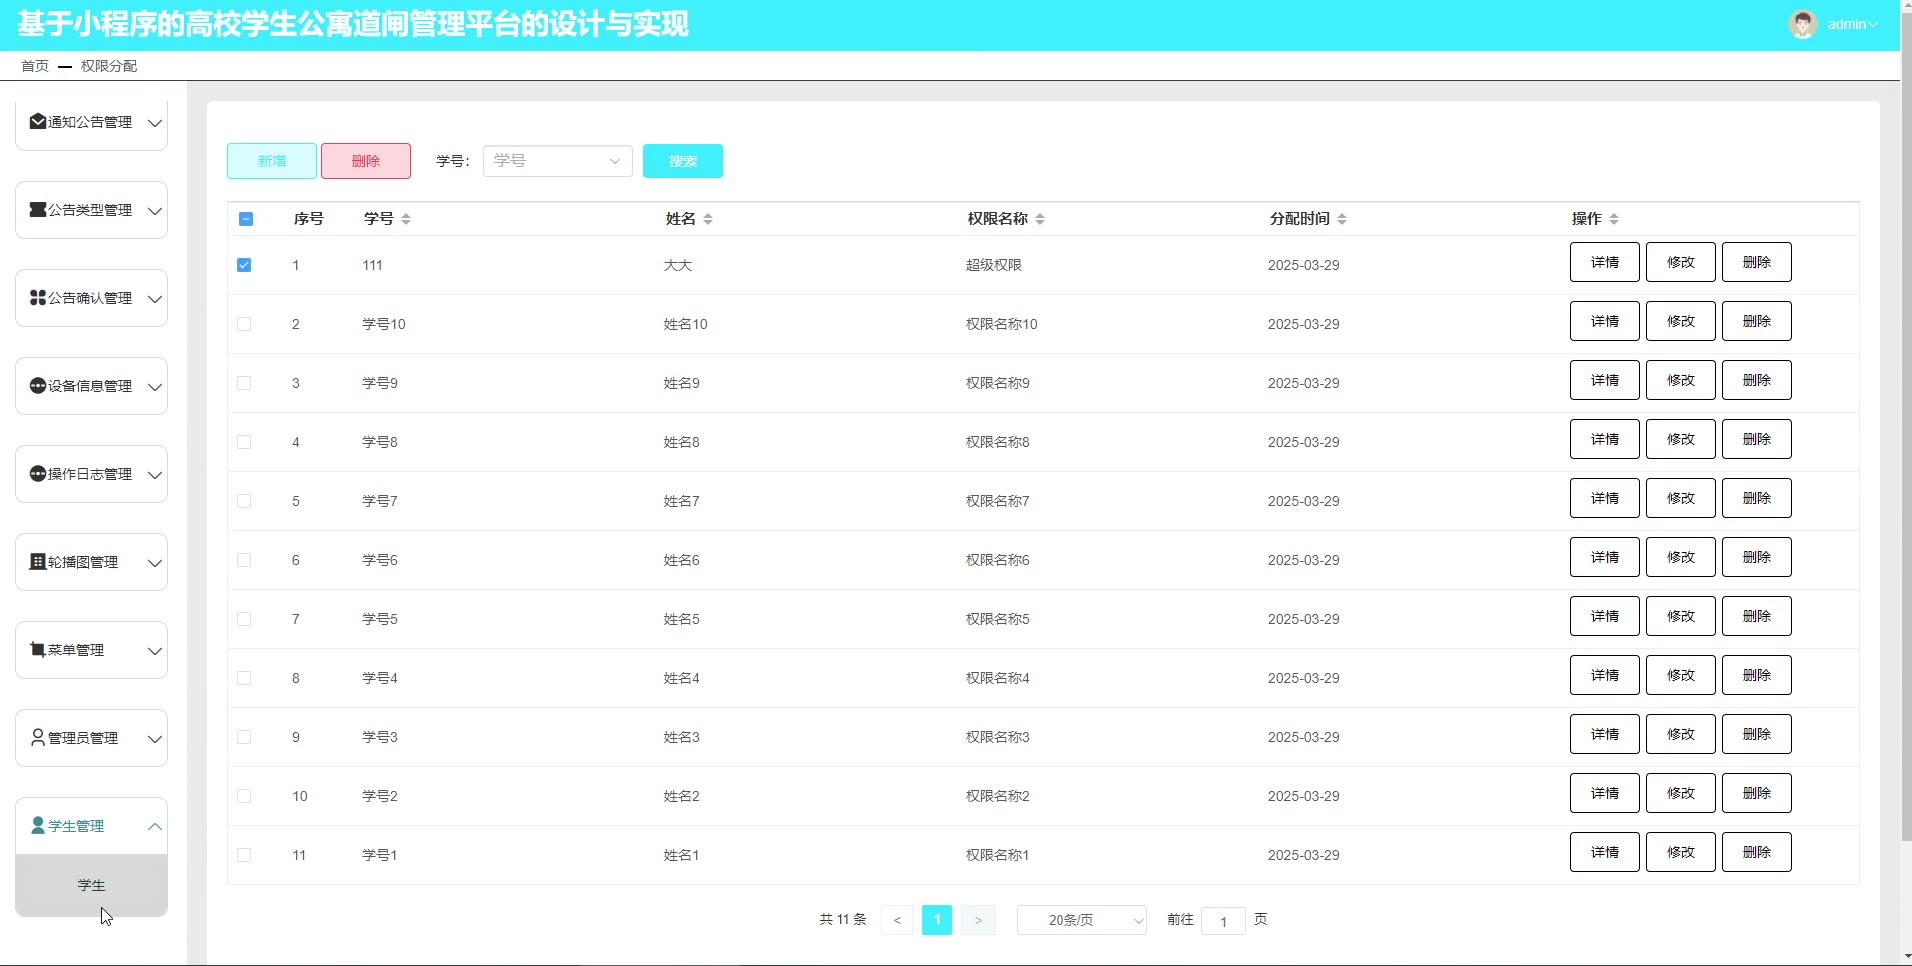Click the 前往 page number input
Viewport: 1912px width, 966px height.
click(x=1223, y=921)
